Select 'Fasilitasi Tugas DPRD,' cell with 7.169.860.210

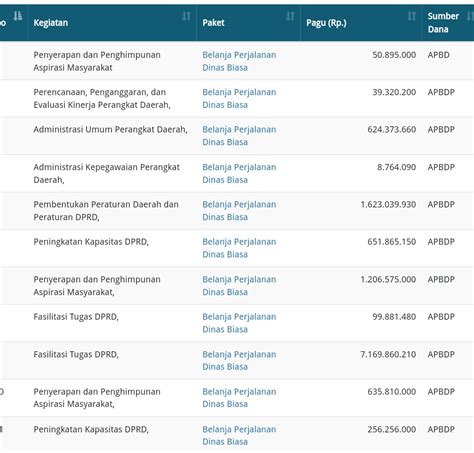coord(112,360)
